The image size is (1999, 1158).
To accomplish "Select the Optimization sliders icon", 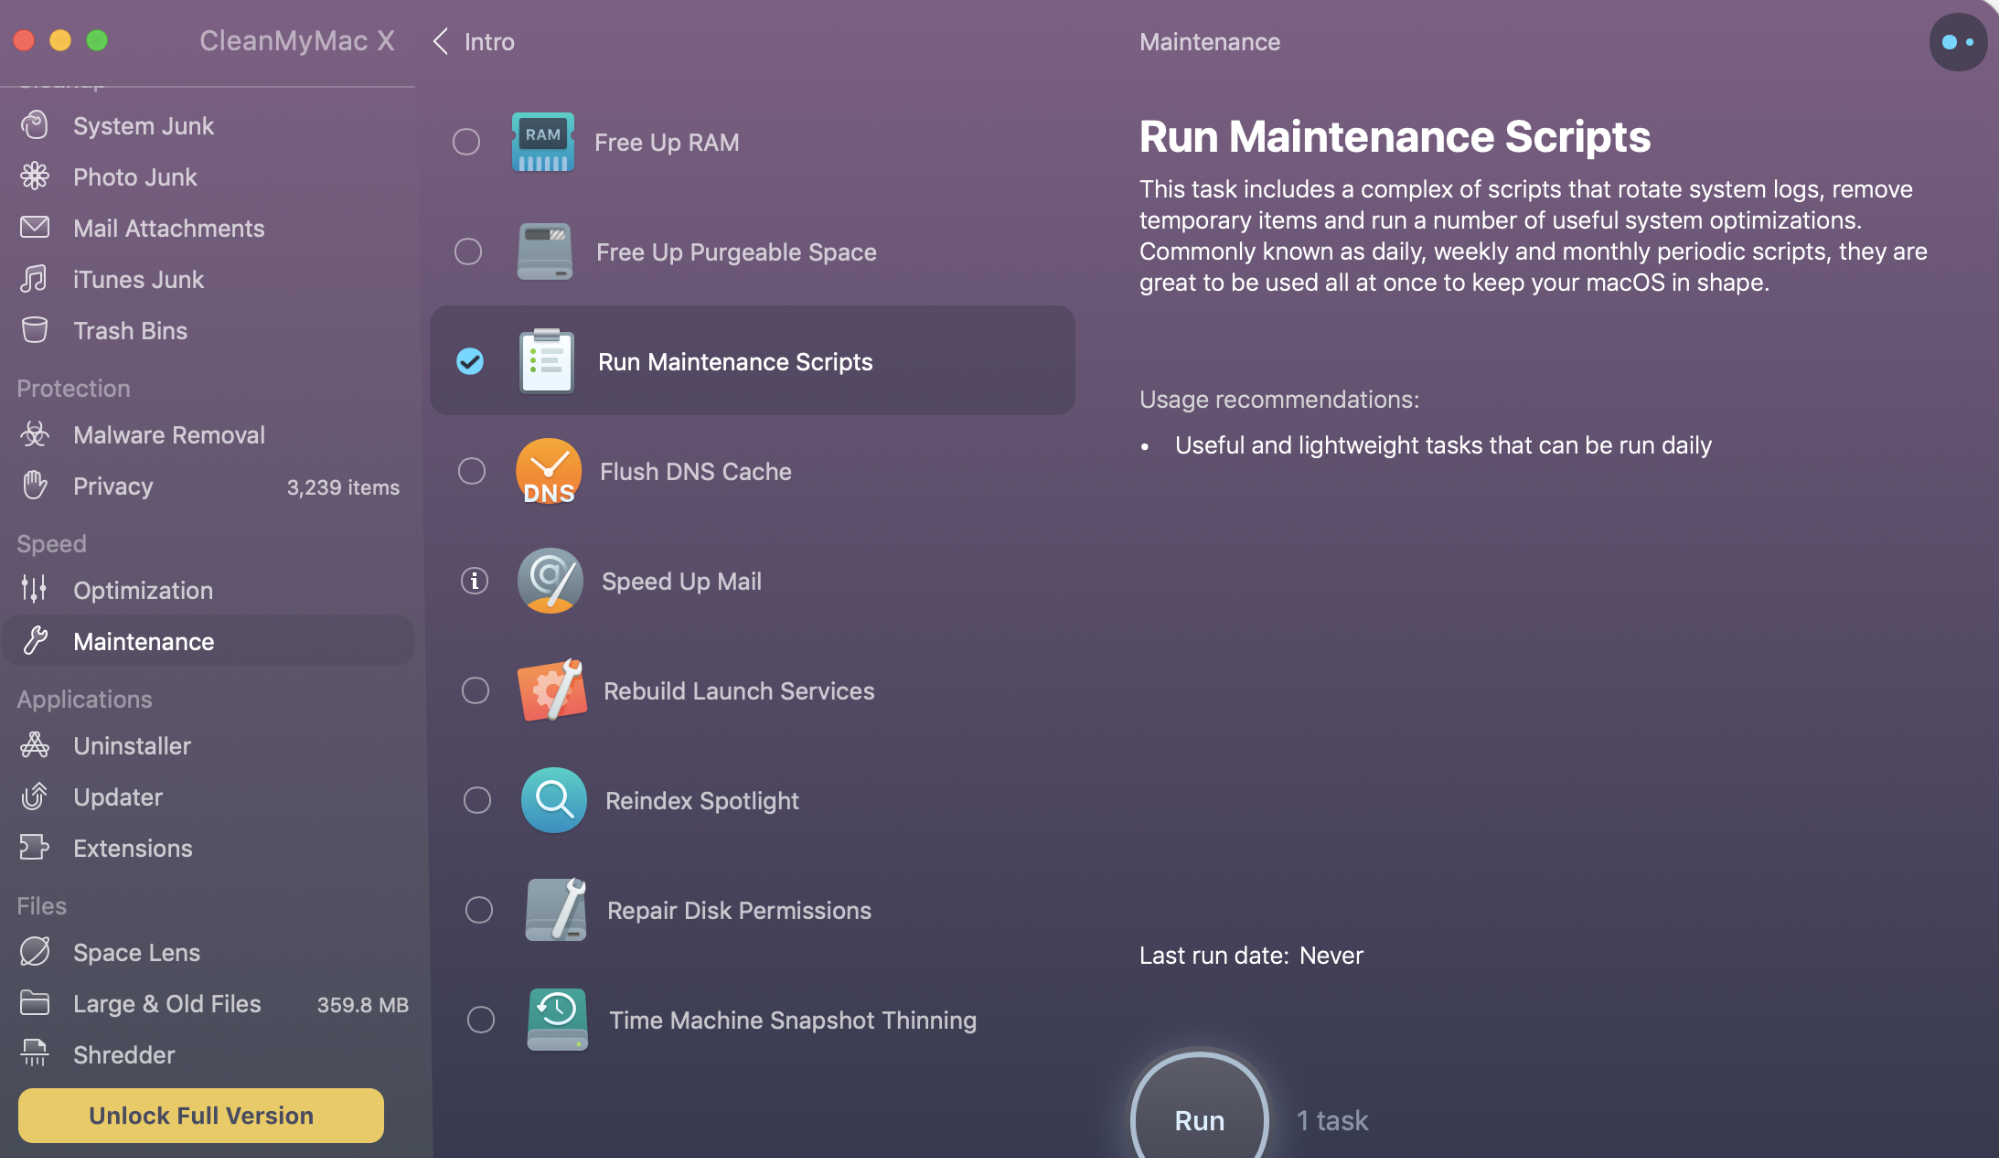I will [35, 590].
